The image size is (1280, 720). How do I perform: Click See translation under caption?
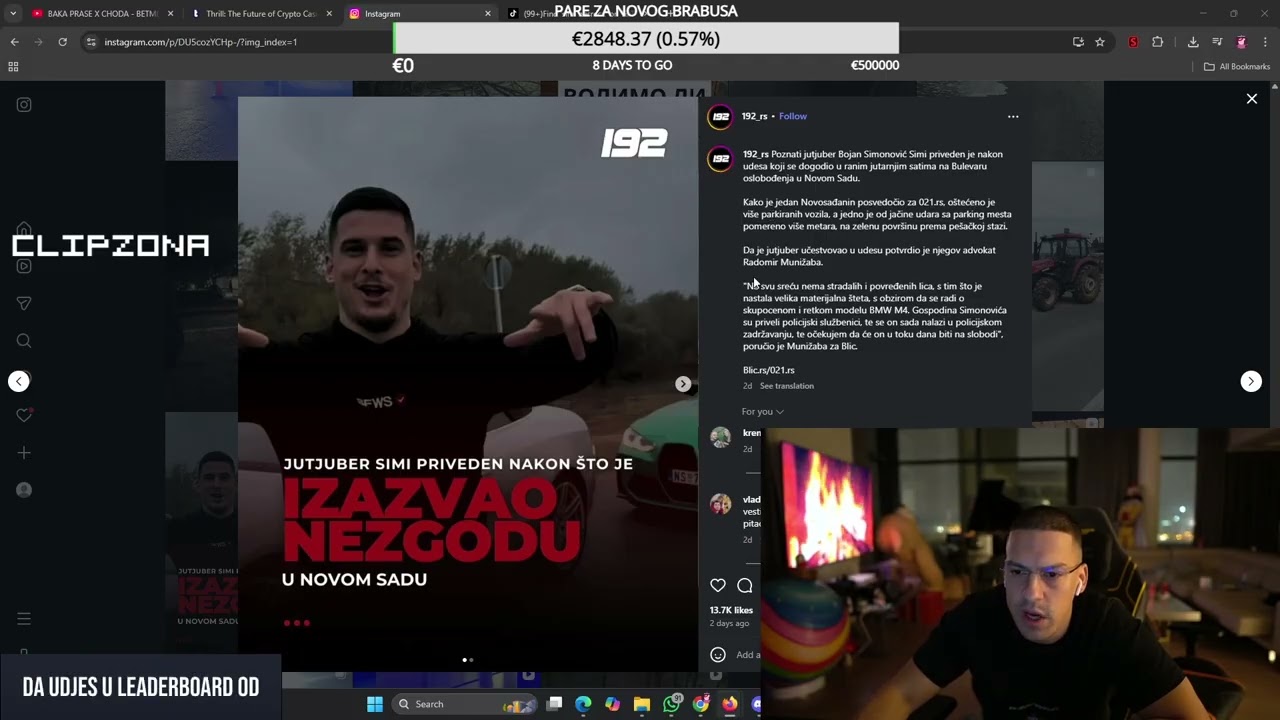pyautogui.click(x=786, y=386)
